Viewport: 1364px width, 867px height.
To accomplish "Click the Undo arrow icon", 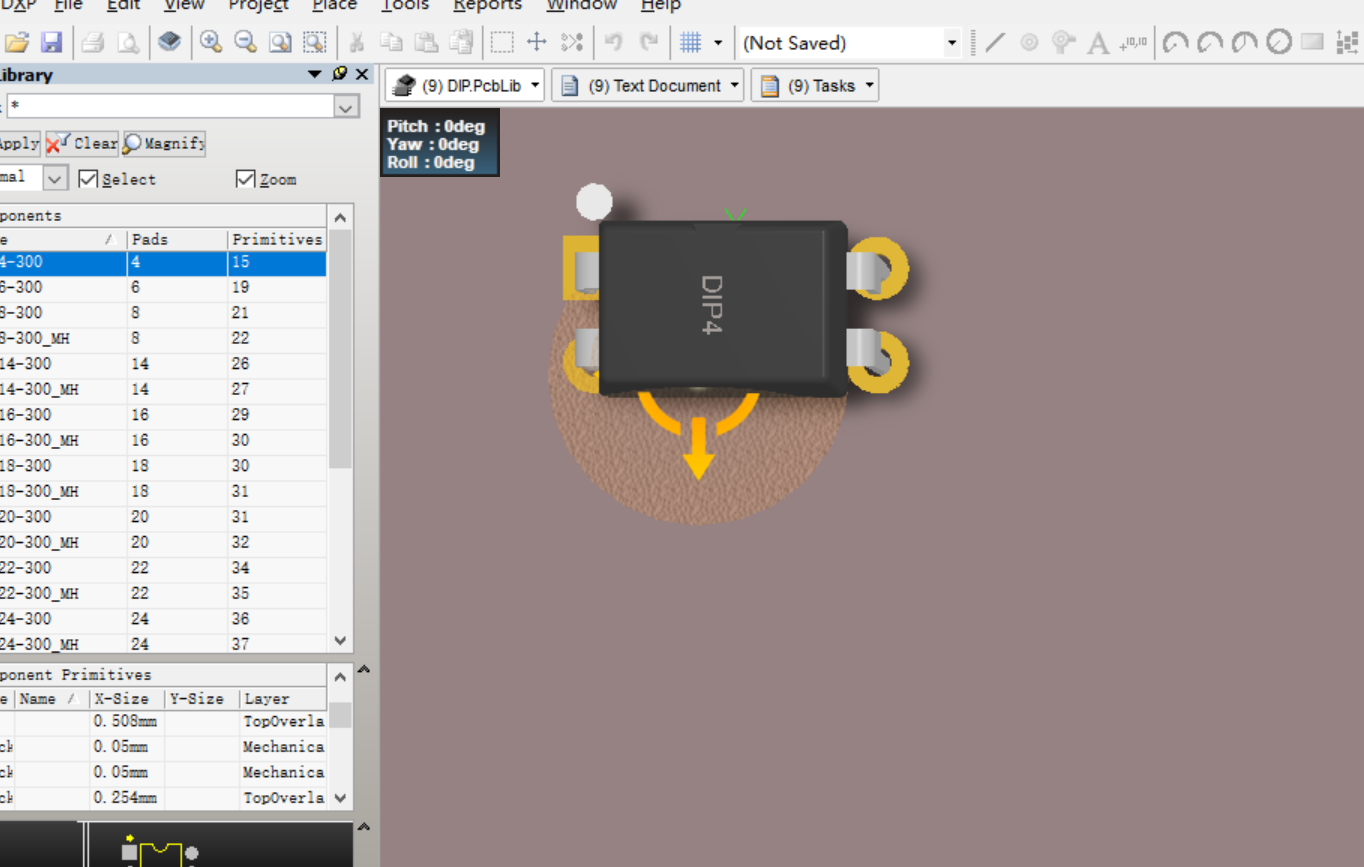I will coord(614,42).
